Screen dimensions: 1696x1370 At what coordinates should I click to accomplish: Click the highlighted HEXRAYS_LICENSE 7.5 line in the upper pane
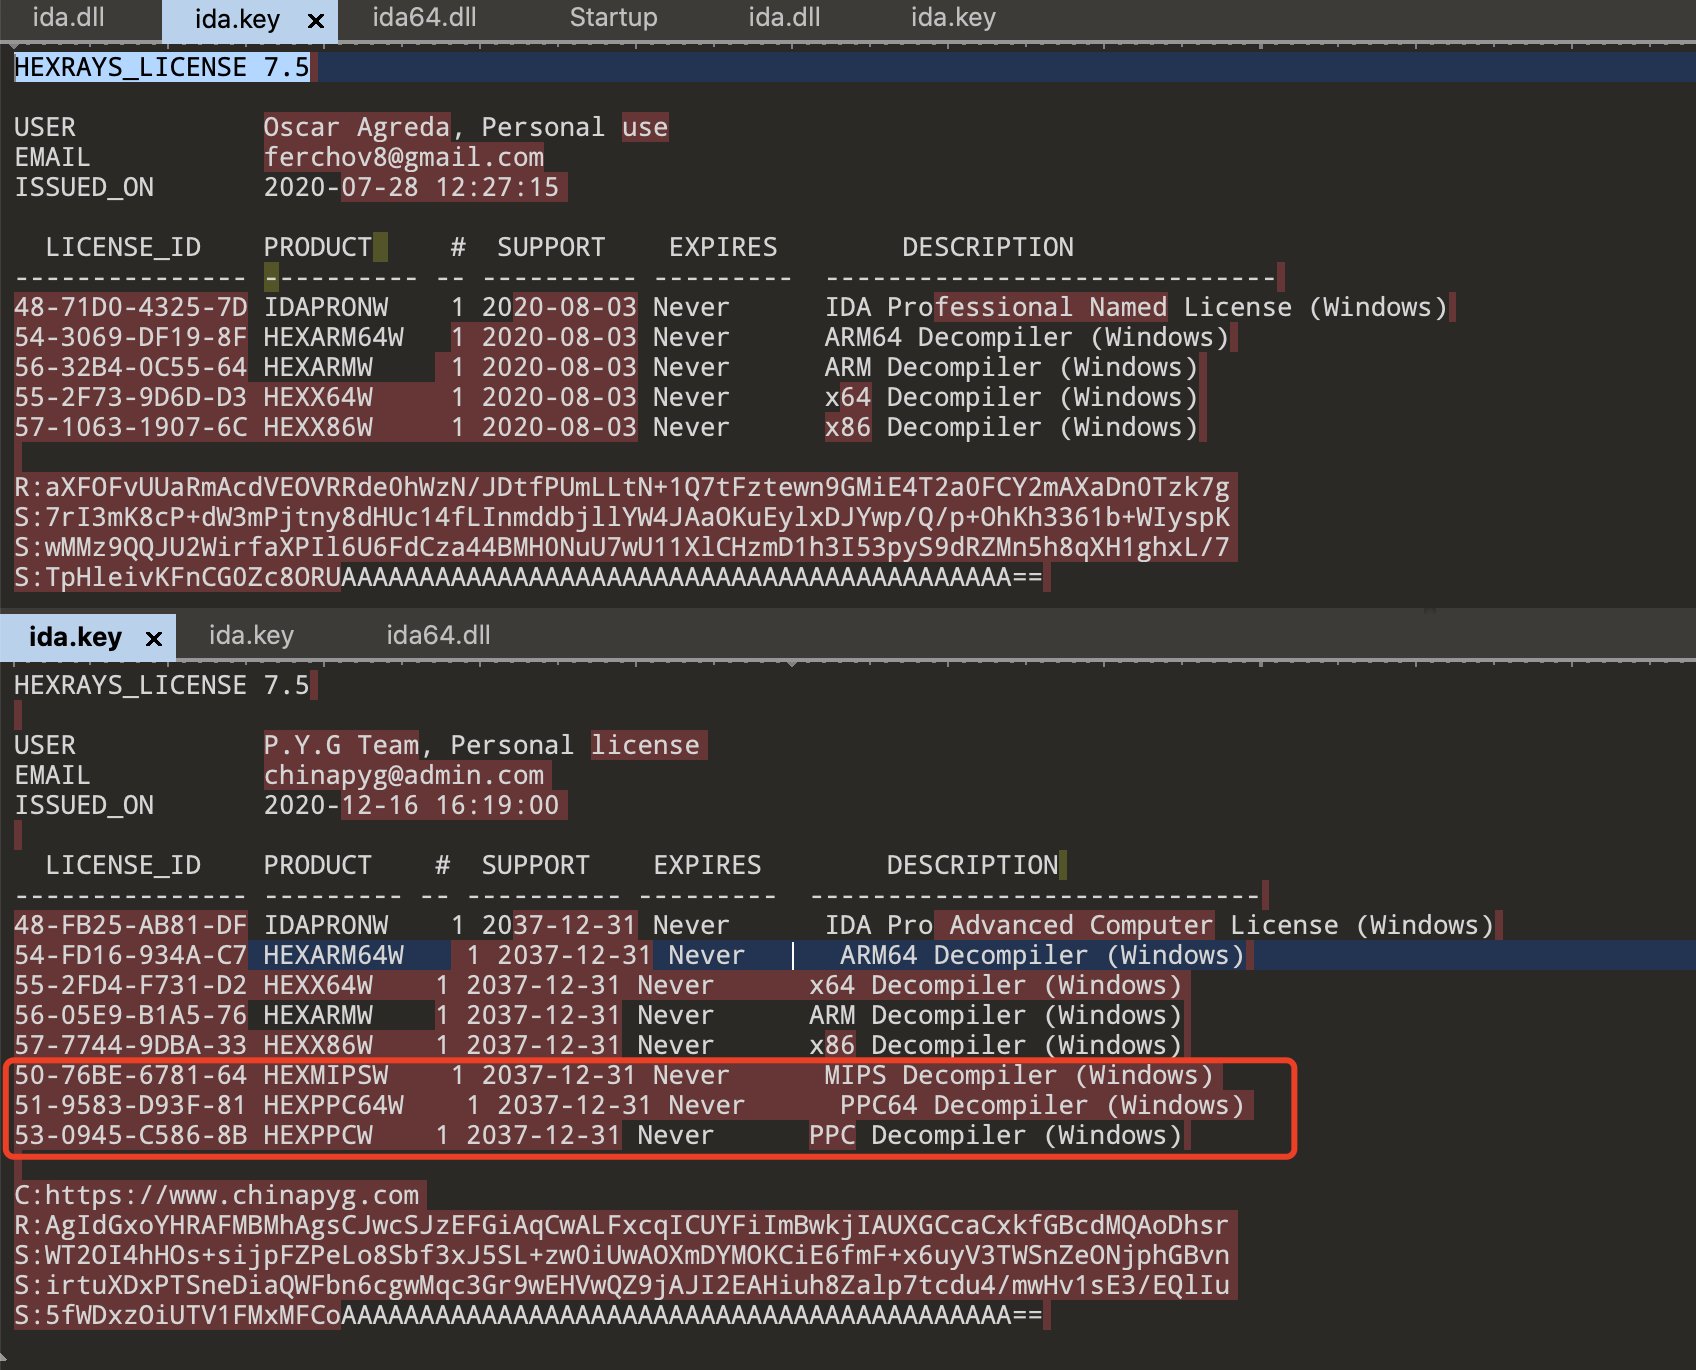(x=162, y=67)
